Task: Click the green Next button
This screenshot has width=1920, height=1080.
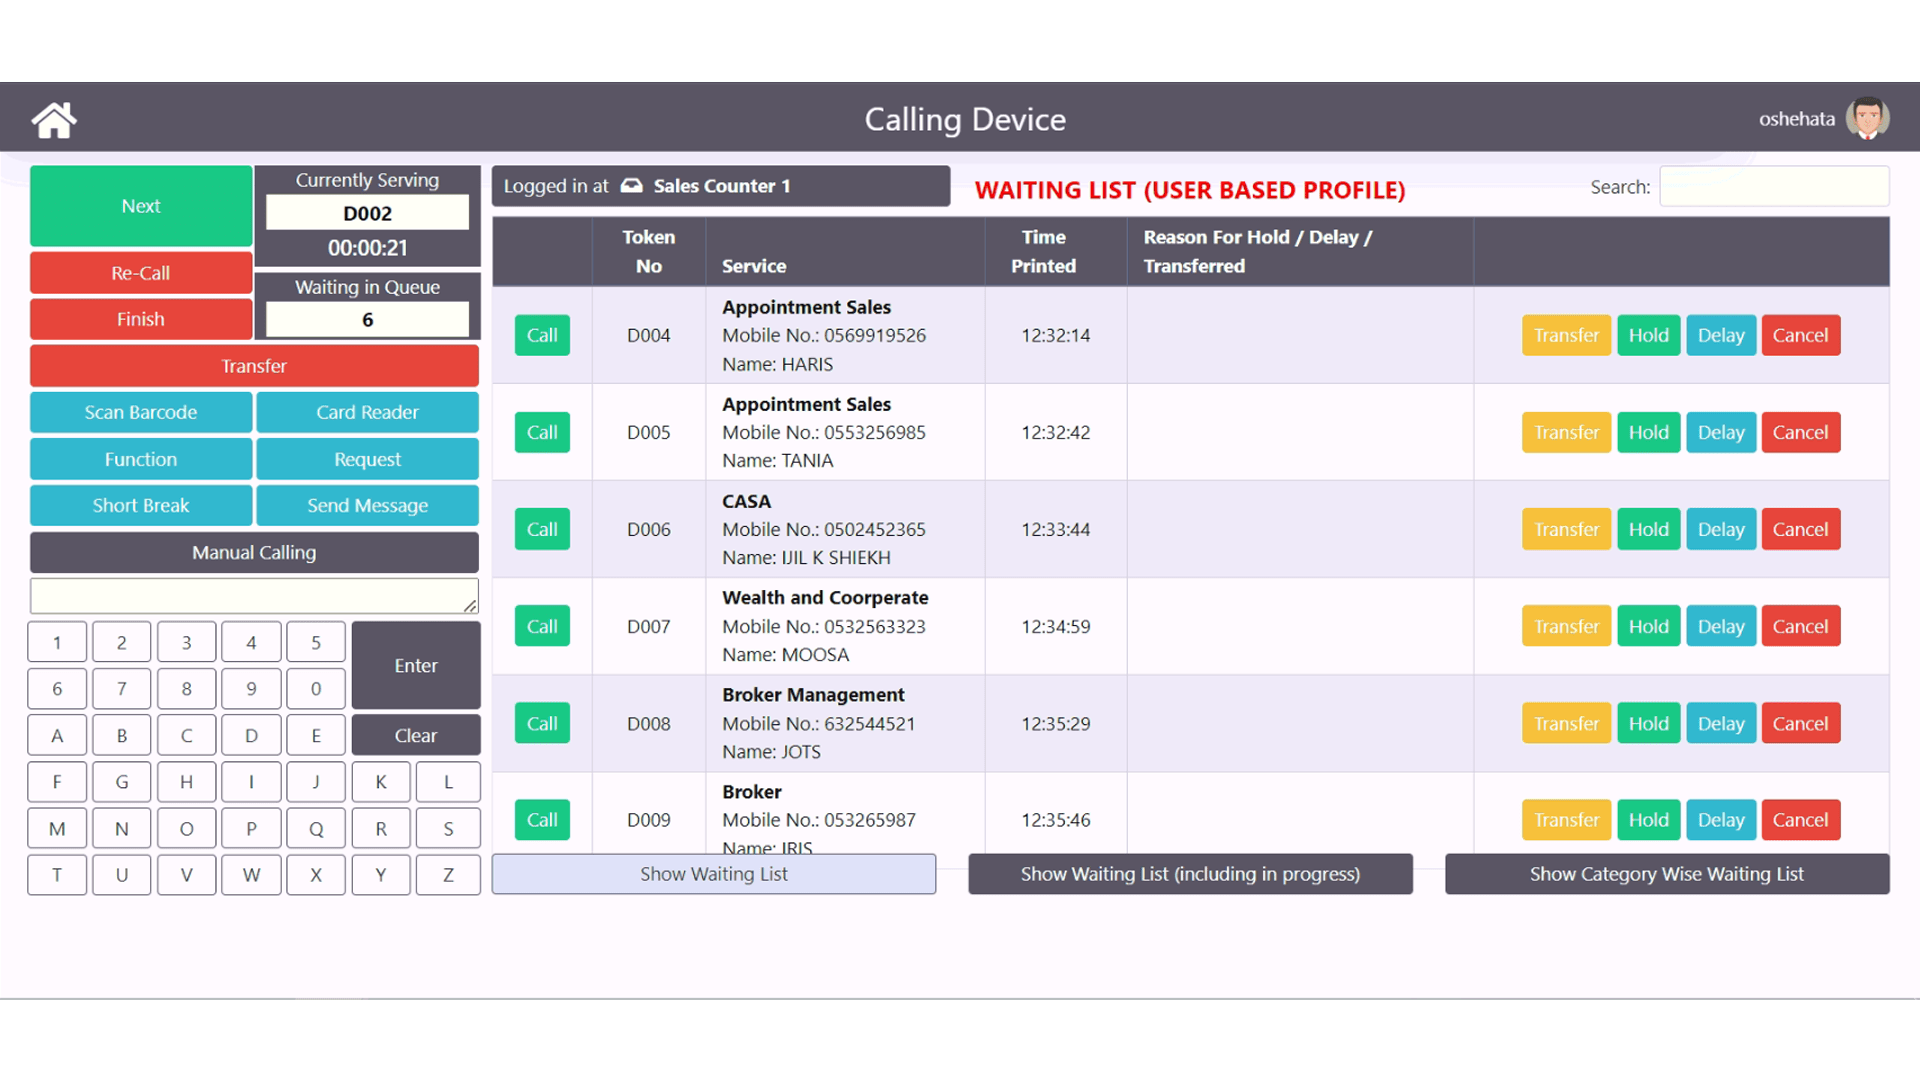Action: [141, 206]
